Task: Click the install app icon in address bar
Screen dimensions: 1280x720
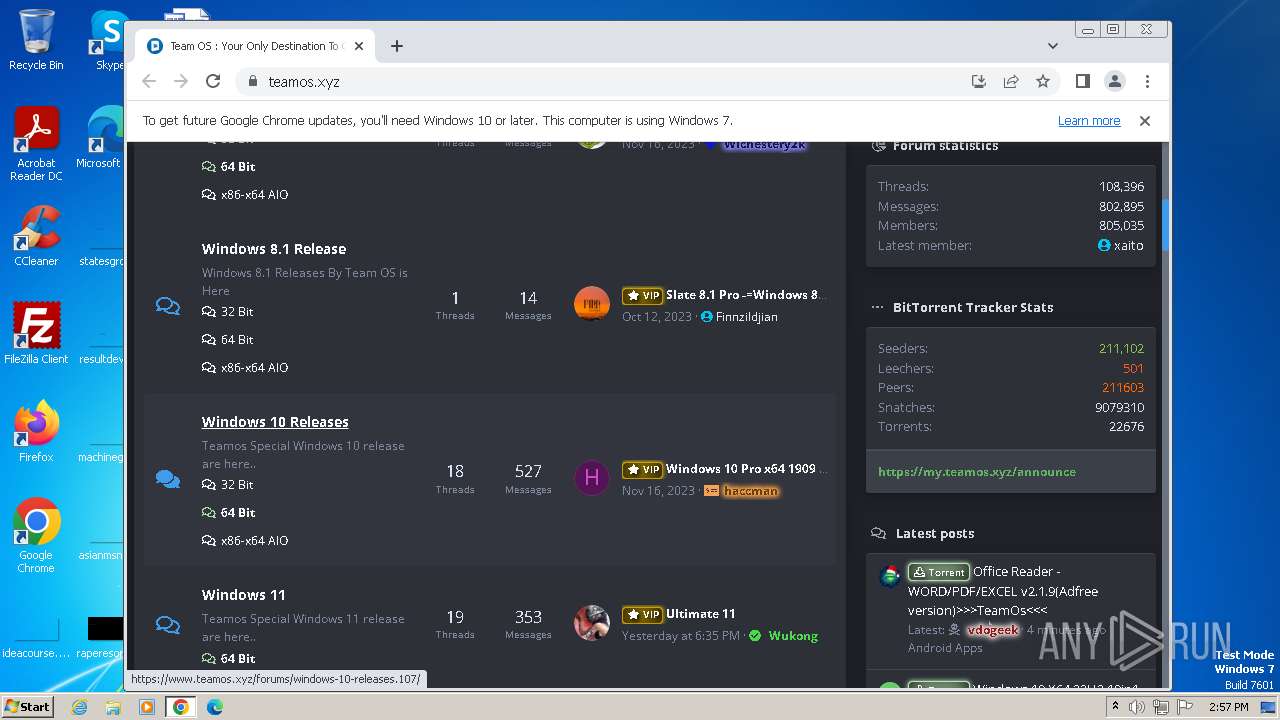Action: 979,82
